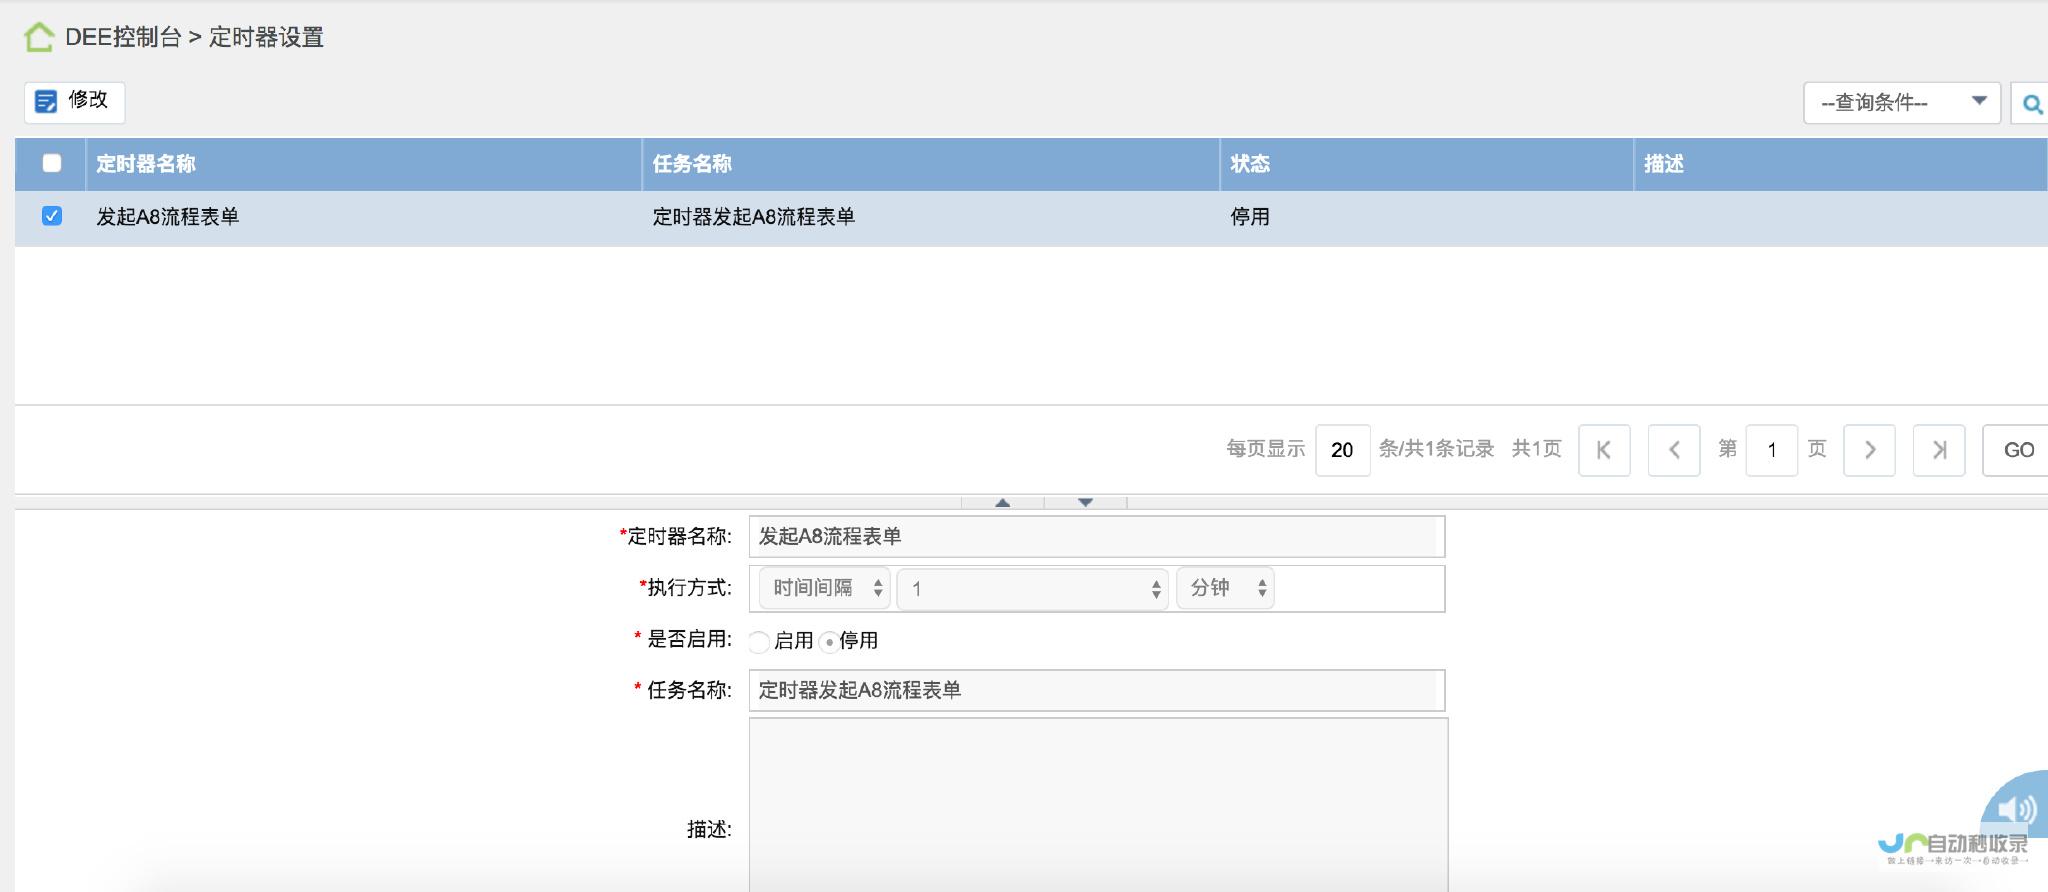Click the green home icon
The image size is (2048, 892).
point(39,38)
